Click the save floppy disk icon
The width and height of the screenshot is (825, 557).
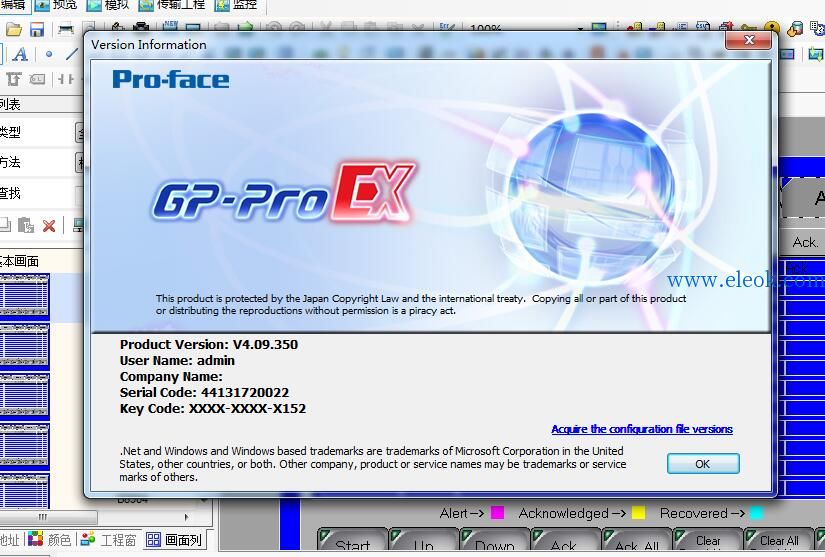click(x=37, y=29)
